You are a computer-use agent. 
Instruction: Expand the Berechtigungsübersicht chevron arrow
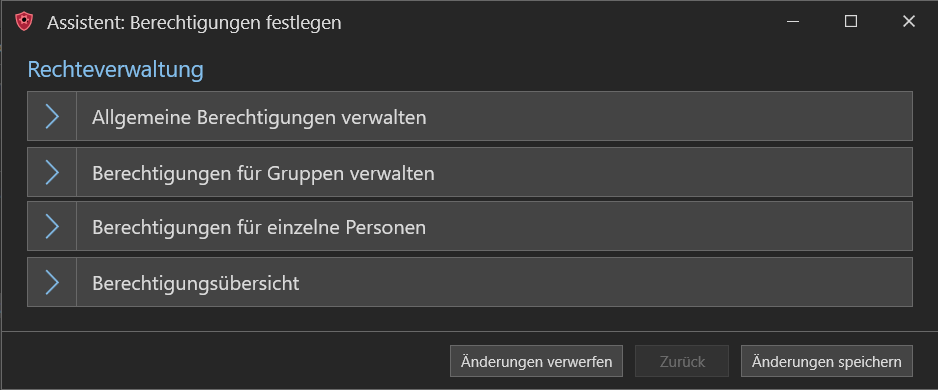(x=52, y=282)
